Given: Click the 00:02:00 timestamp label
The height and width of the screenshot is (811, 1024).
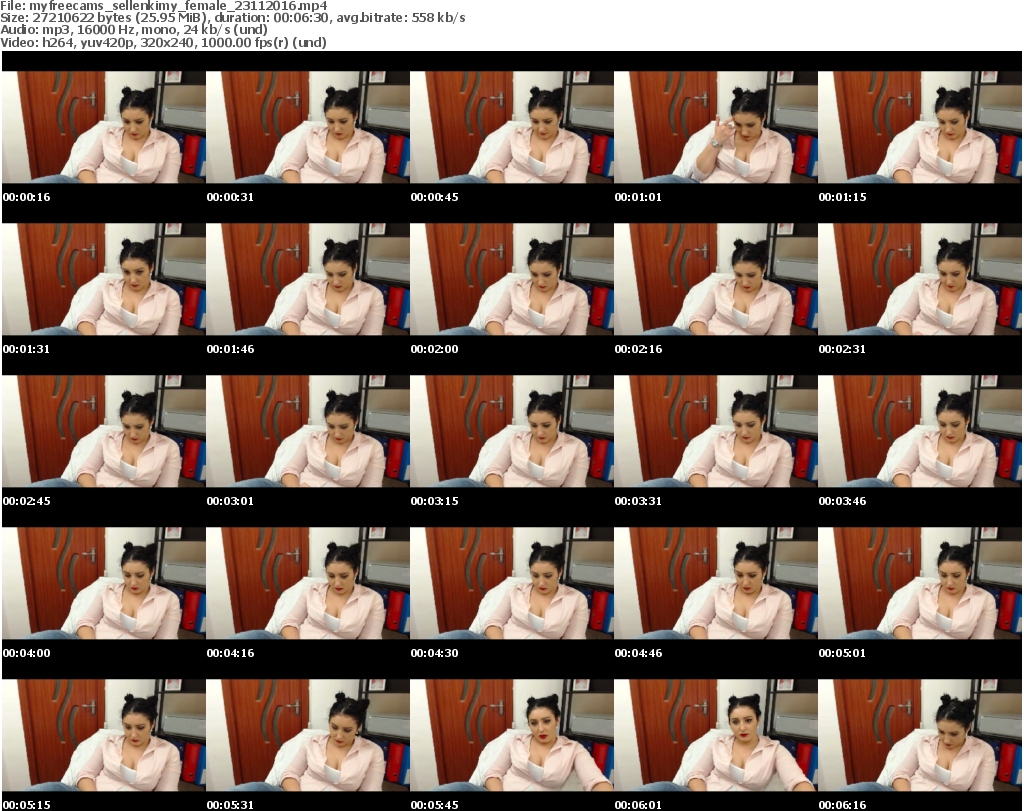Looking at the screenshot, I should coord(434,349).
